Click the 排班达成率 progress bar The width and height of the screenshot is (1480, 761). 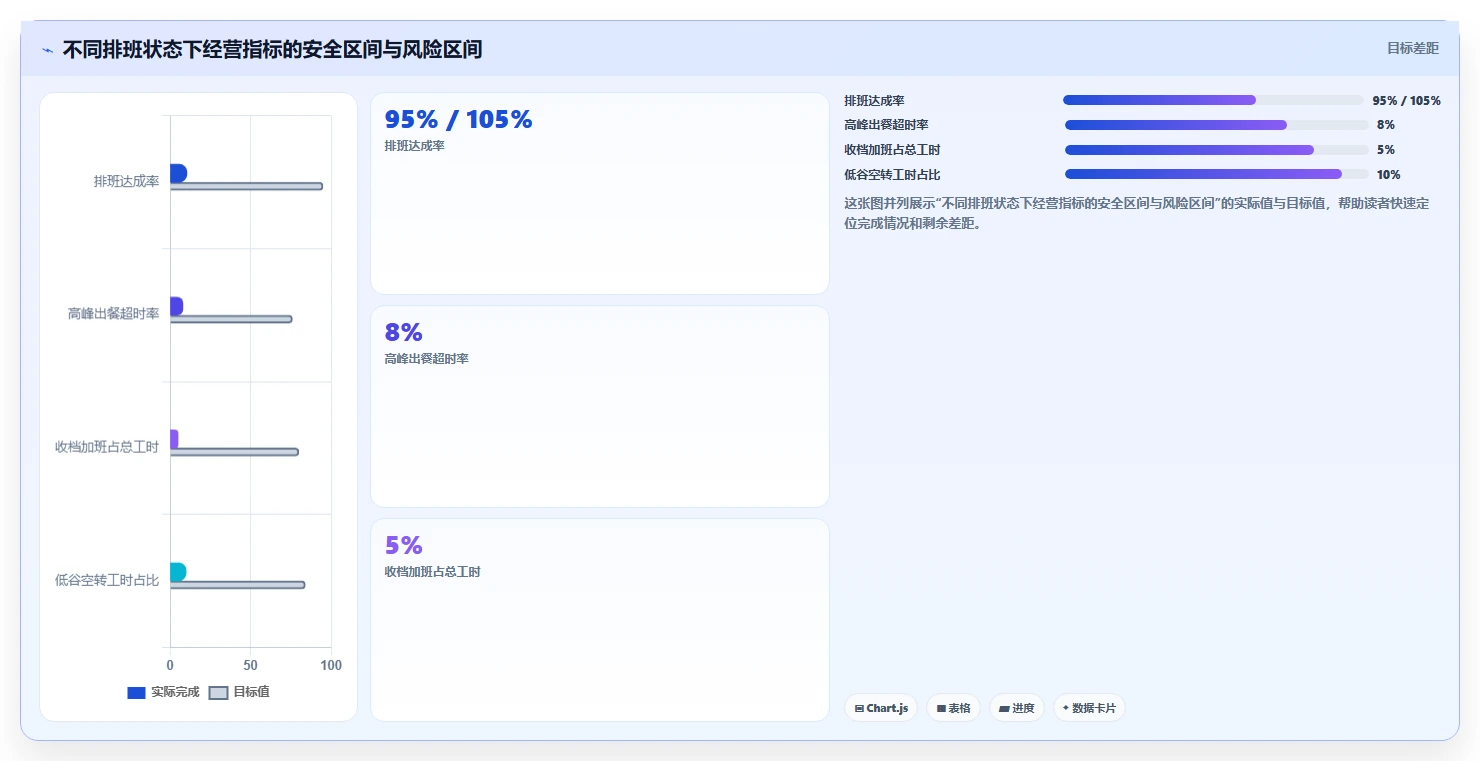[1213, 100]
